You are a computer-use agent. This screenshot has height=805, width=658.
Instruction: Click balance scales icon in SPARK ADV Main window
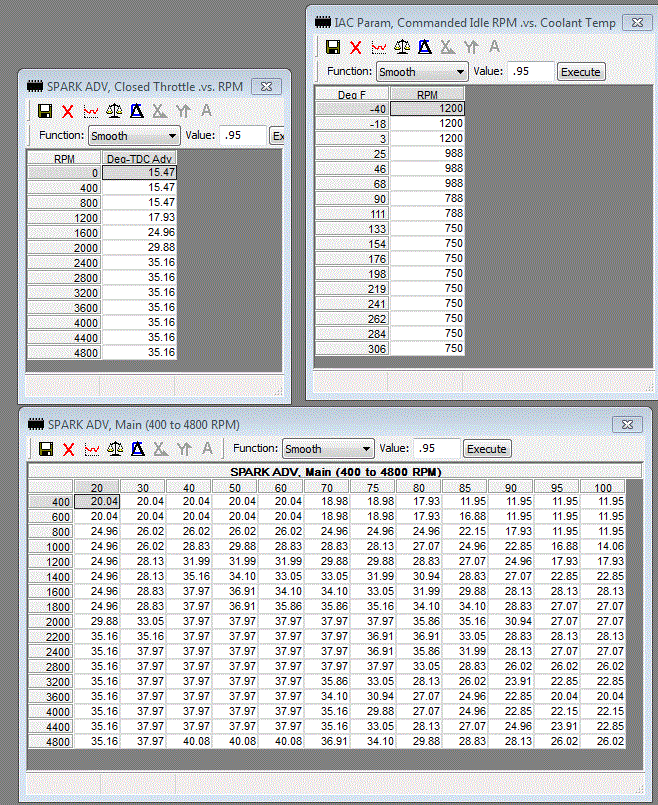(x=114, y=449)
